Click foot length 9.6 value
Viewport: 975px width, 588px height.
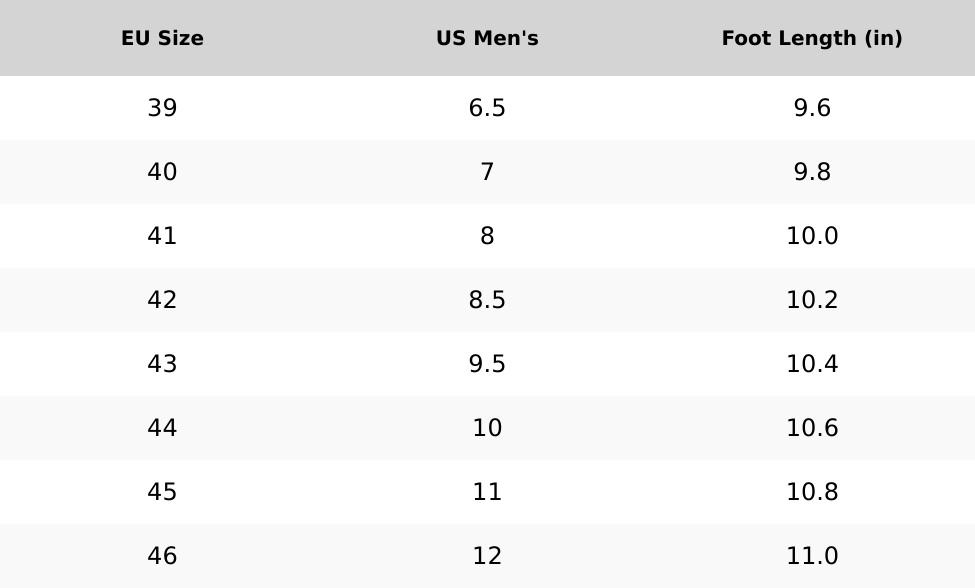tap(812, 108)
